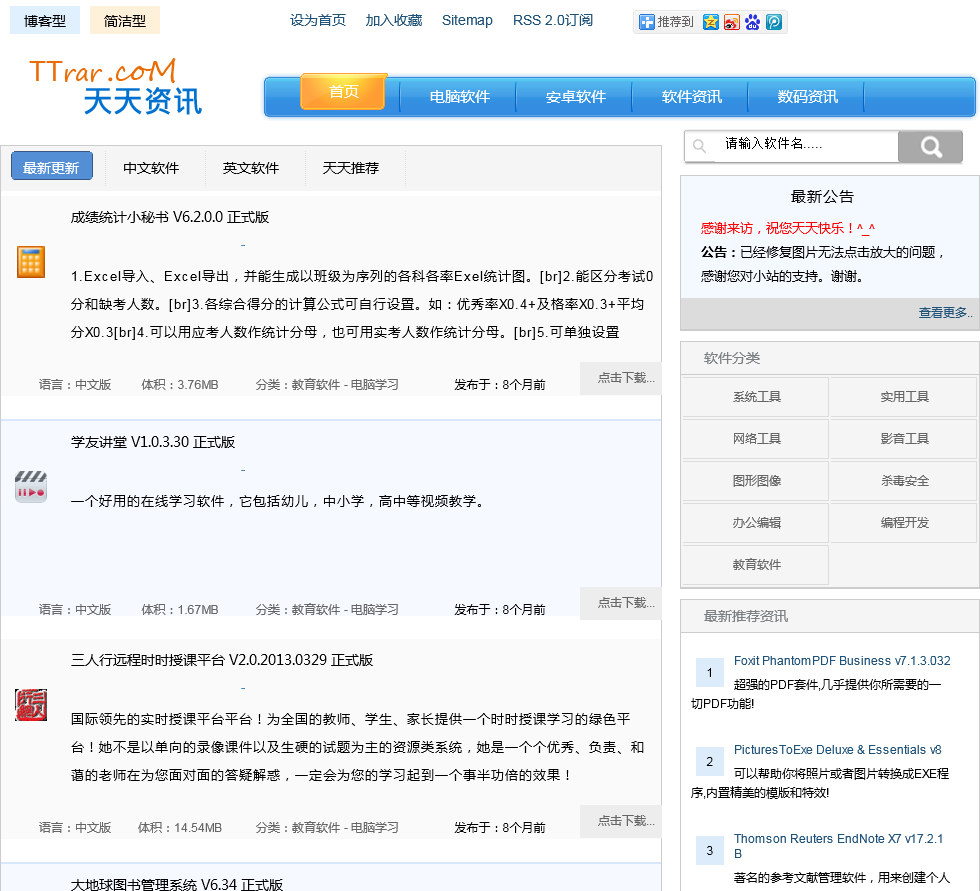Switch to 简洁型 layout
The image size is (980, 891).
point(125,21)
